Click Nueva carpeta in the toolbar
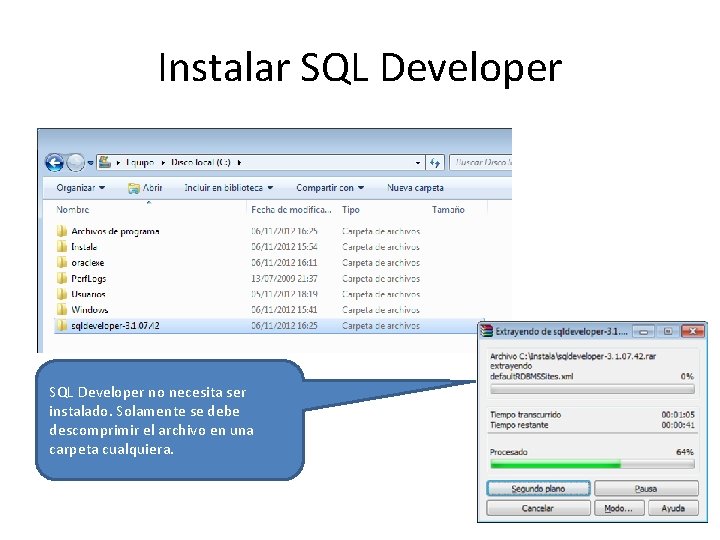The width and height of the screenshot is (720, 540). 415,187
